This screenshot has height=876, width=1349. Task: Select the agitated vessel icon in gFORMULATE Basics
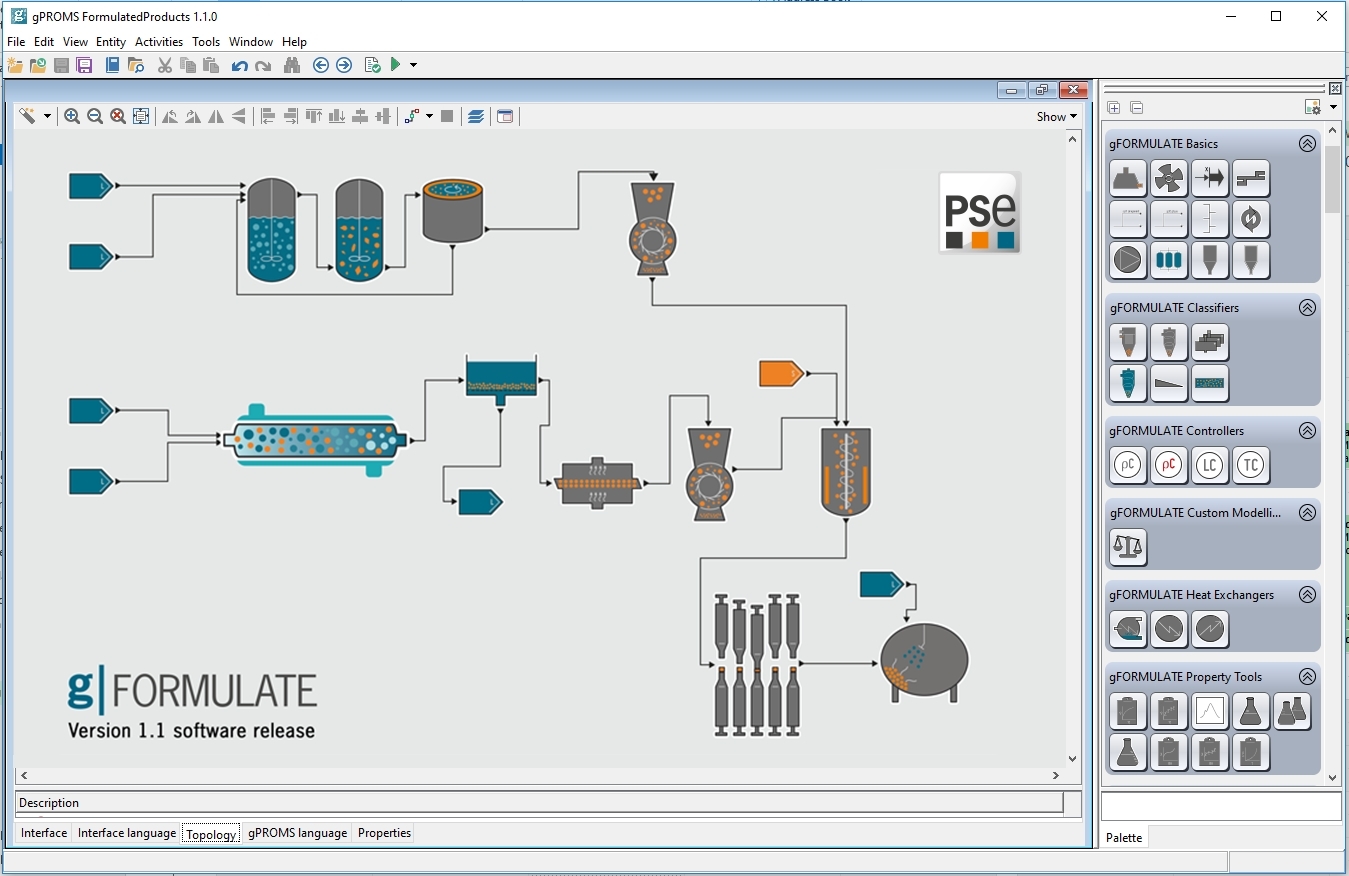1128,178
